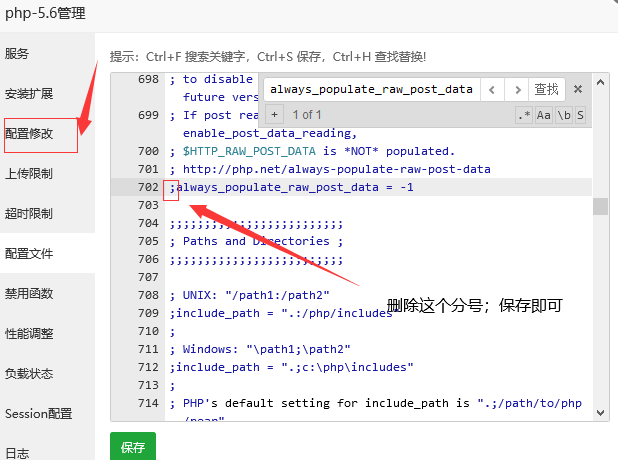The height and width of the screenshot is (460, 618).
Task: Switch to the 上传限制 tab
Action: click(29, 174)
